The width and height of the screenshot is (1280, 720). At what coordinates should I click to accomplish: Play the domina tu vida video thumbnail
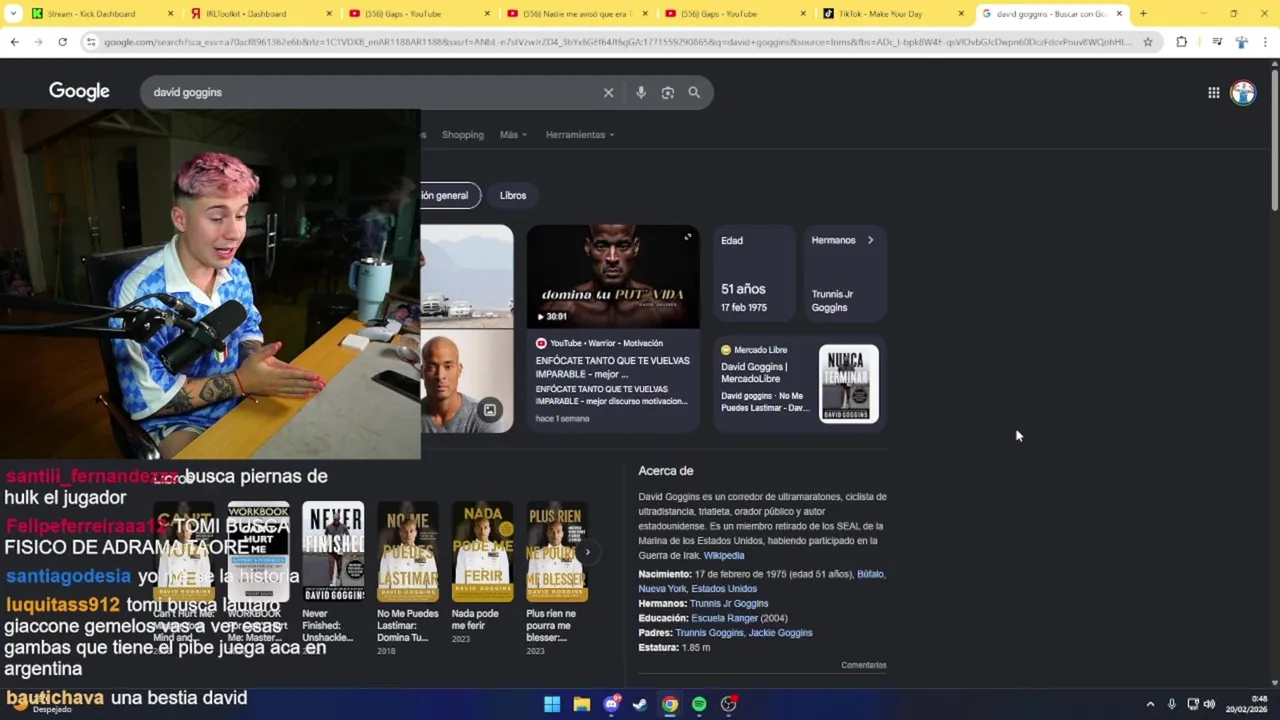point(613,277)
